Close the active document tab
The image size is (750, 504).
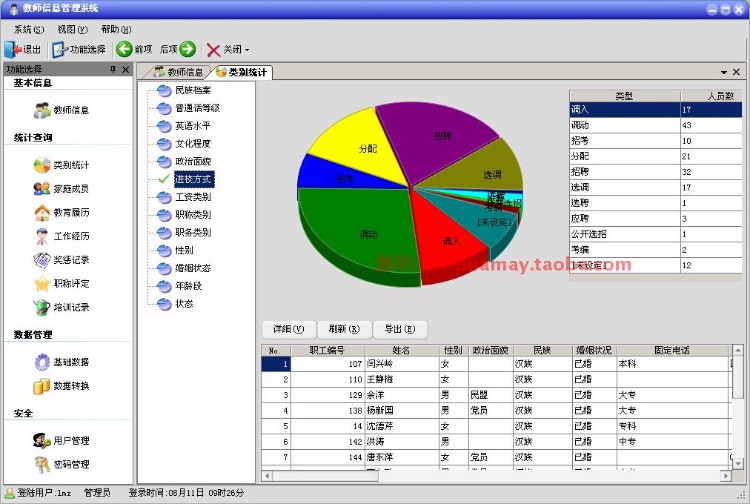[737, 72]
